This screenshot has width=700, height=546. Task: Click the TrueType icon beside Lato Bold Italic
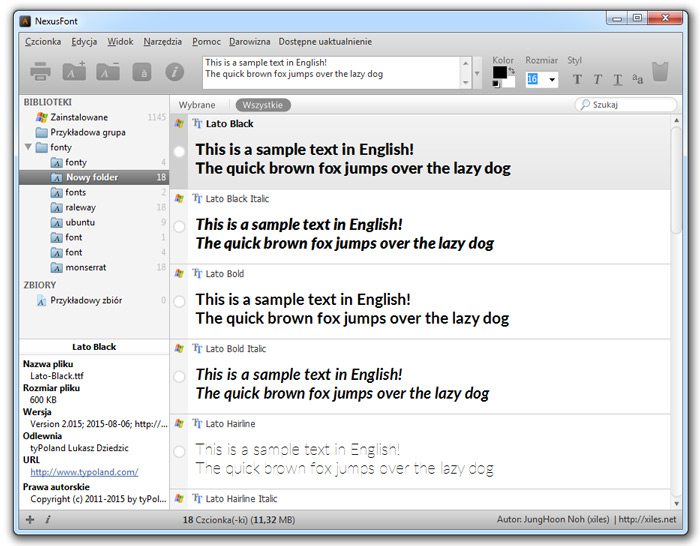tap(197, 349)
